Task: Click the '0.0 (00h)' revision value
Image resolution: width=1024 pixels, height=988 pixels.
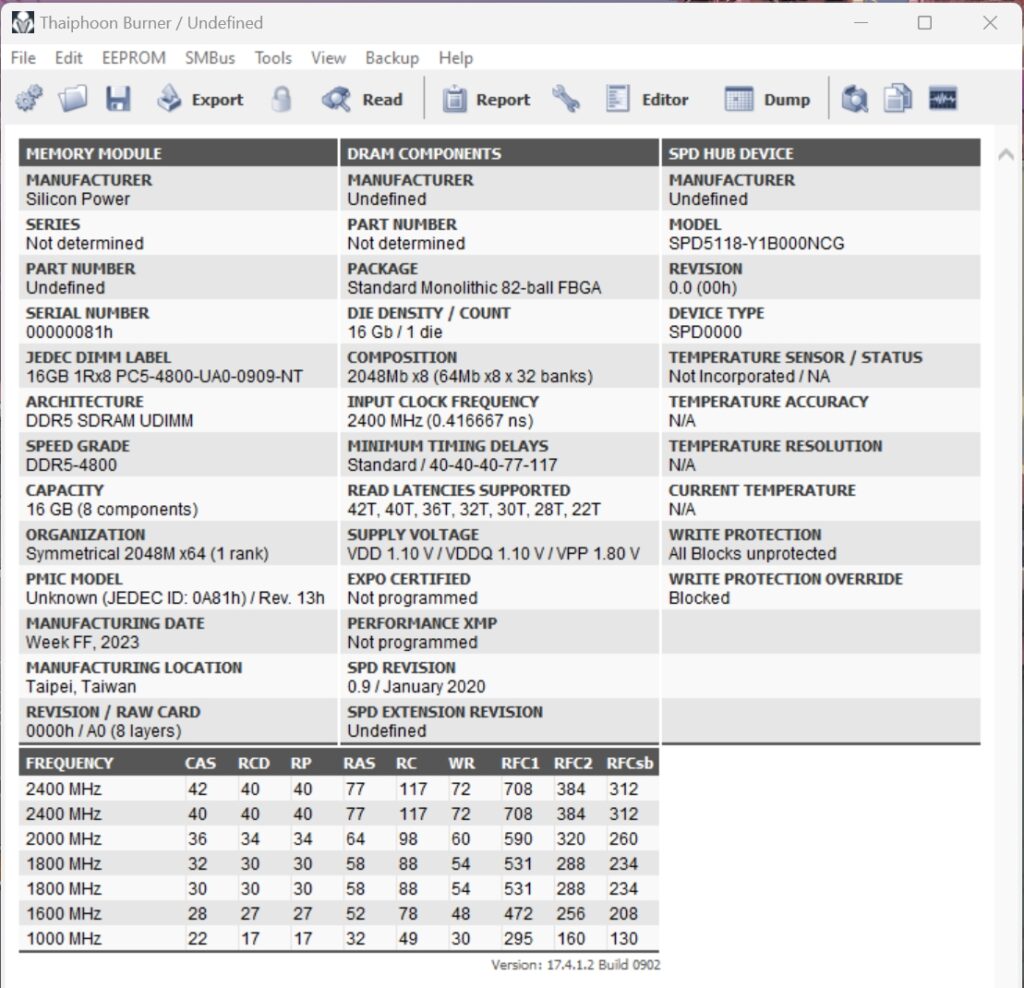Action: pos(703,288)
